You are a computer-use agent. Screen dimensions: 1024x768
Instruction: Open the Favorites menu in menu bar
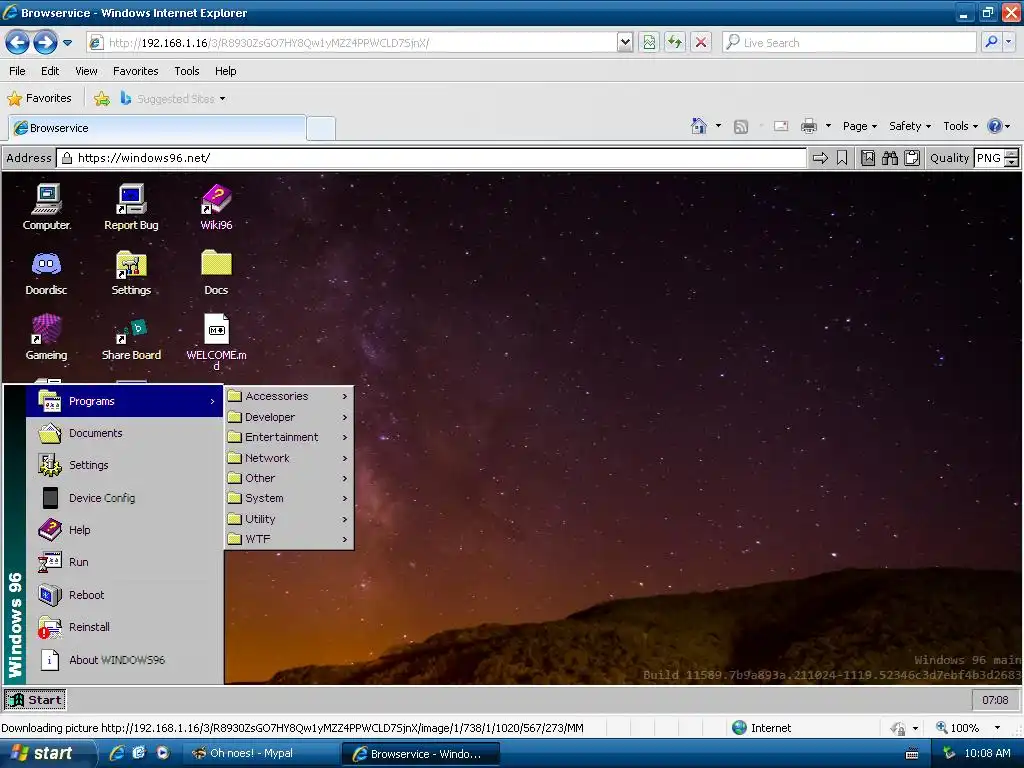136,71
